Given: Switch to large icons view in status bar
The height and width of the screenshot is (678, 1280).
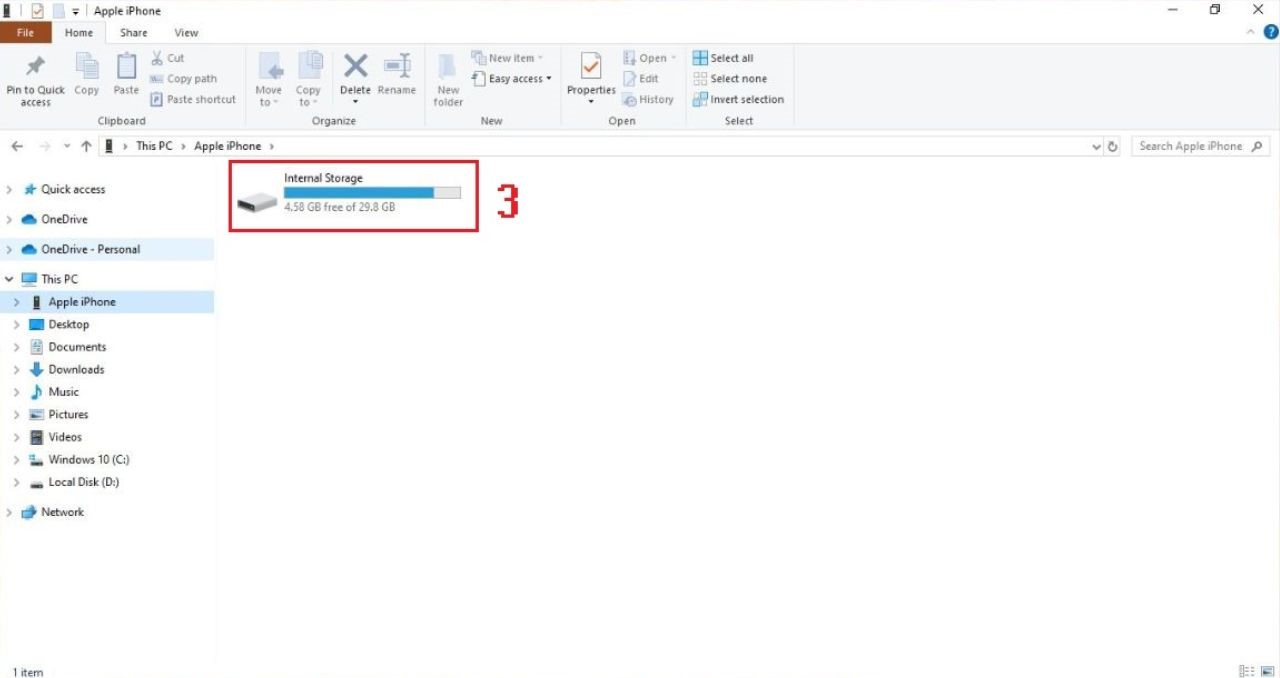Looking at the screenshot, I should 1266,671.
